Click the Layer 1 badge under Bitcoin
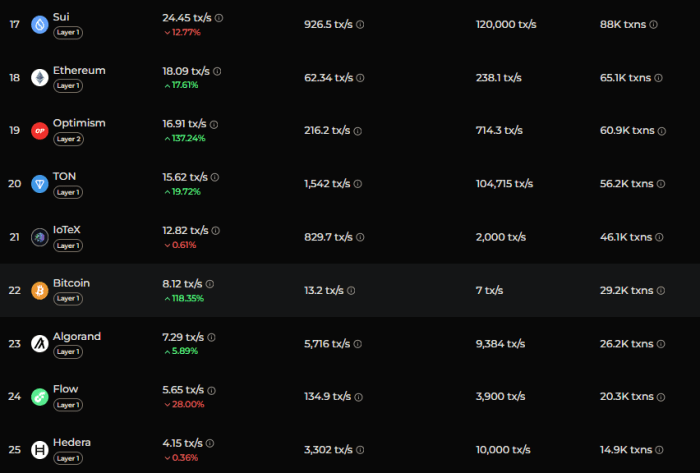 click(x=68, y=299)
